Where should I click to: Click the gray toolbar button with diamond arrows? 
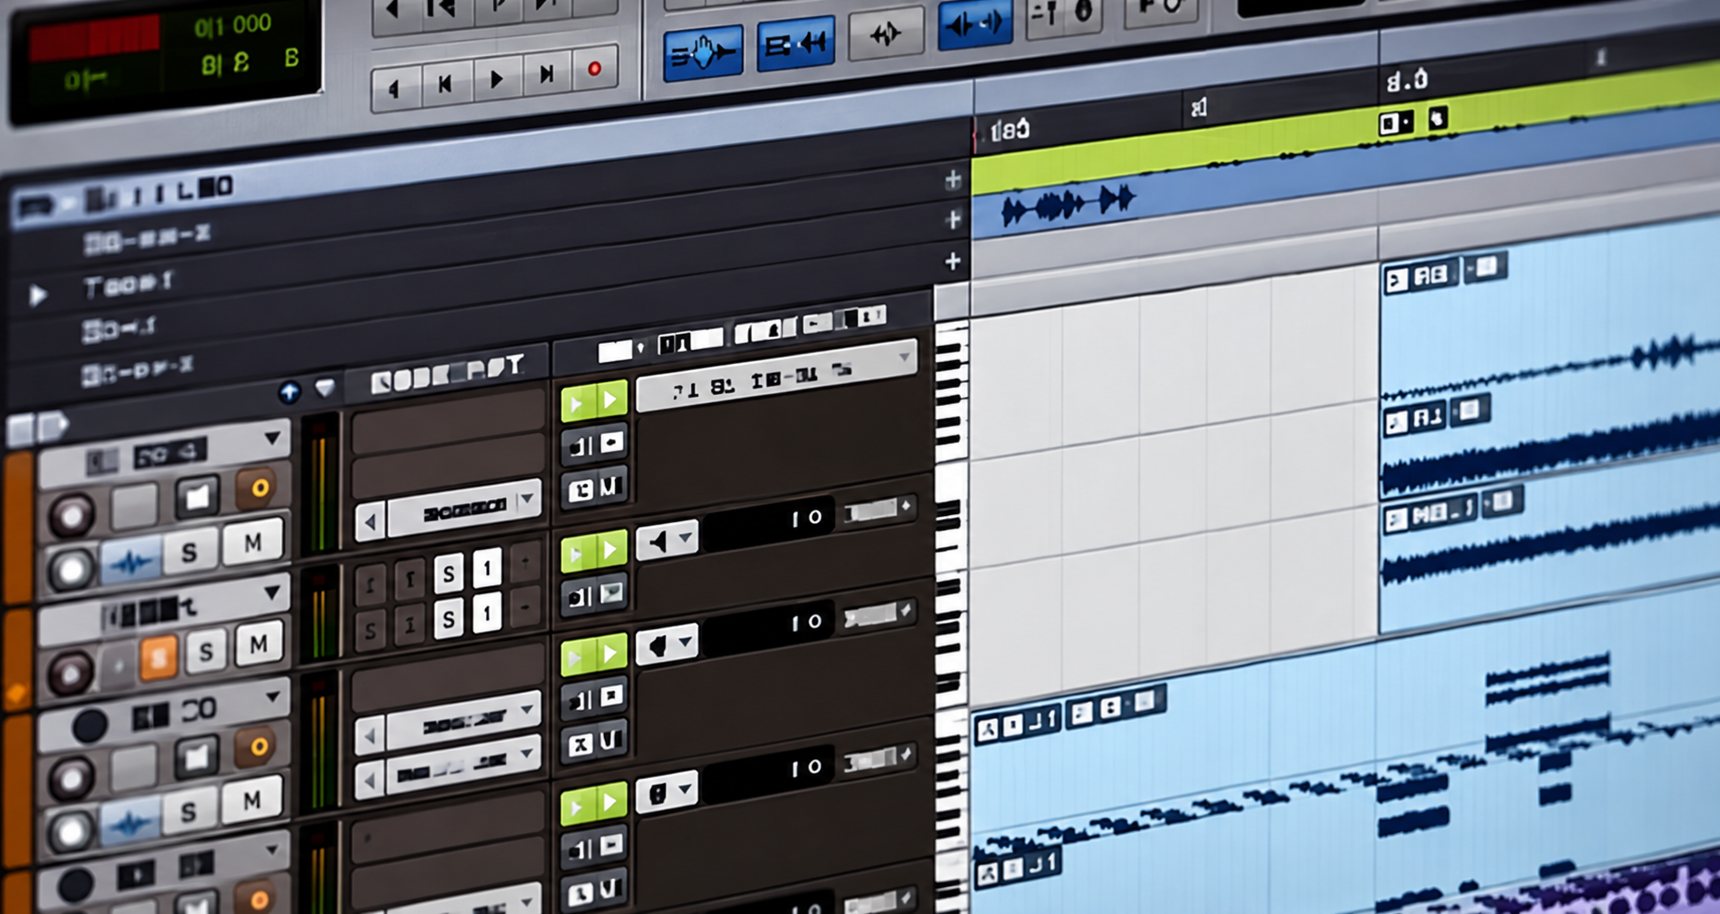(x=886, y=35)
